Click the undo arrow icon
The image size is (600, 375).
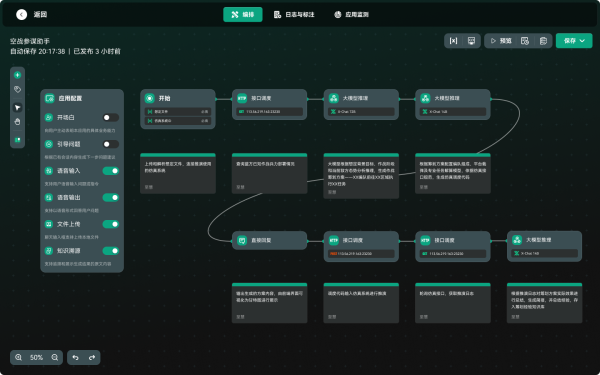click(75, 357)
